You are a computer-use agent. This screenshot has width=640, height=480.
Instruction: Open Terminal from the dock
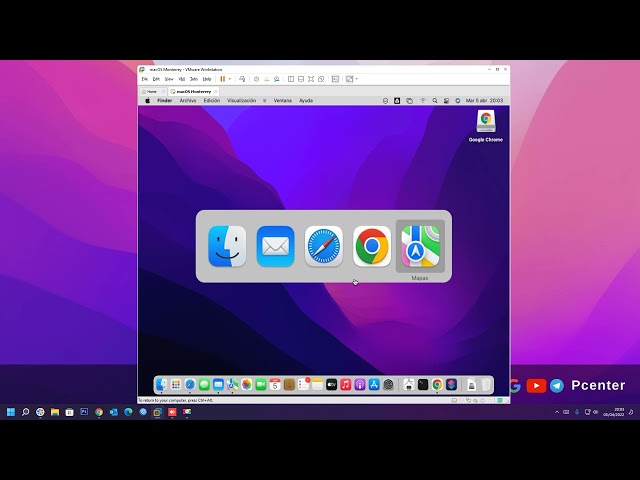pyautogui.click(x=423, y=384)
